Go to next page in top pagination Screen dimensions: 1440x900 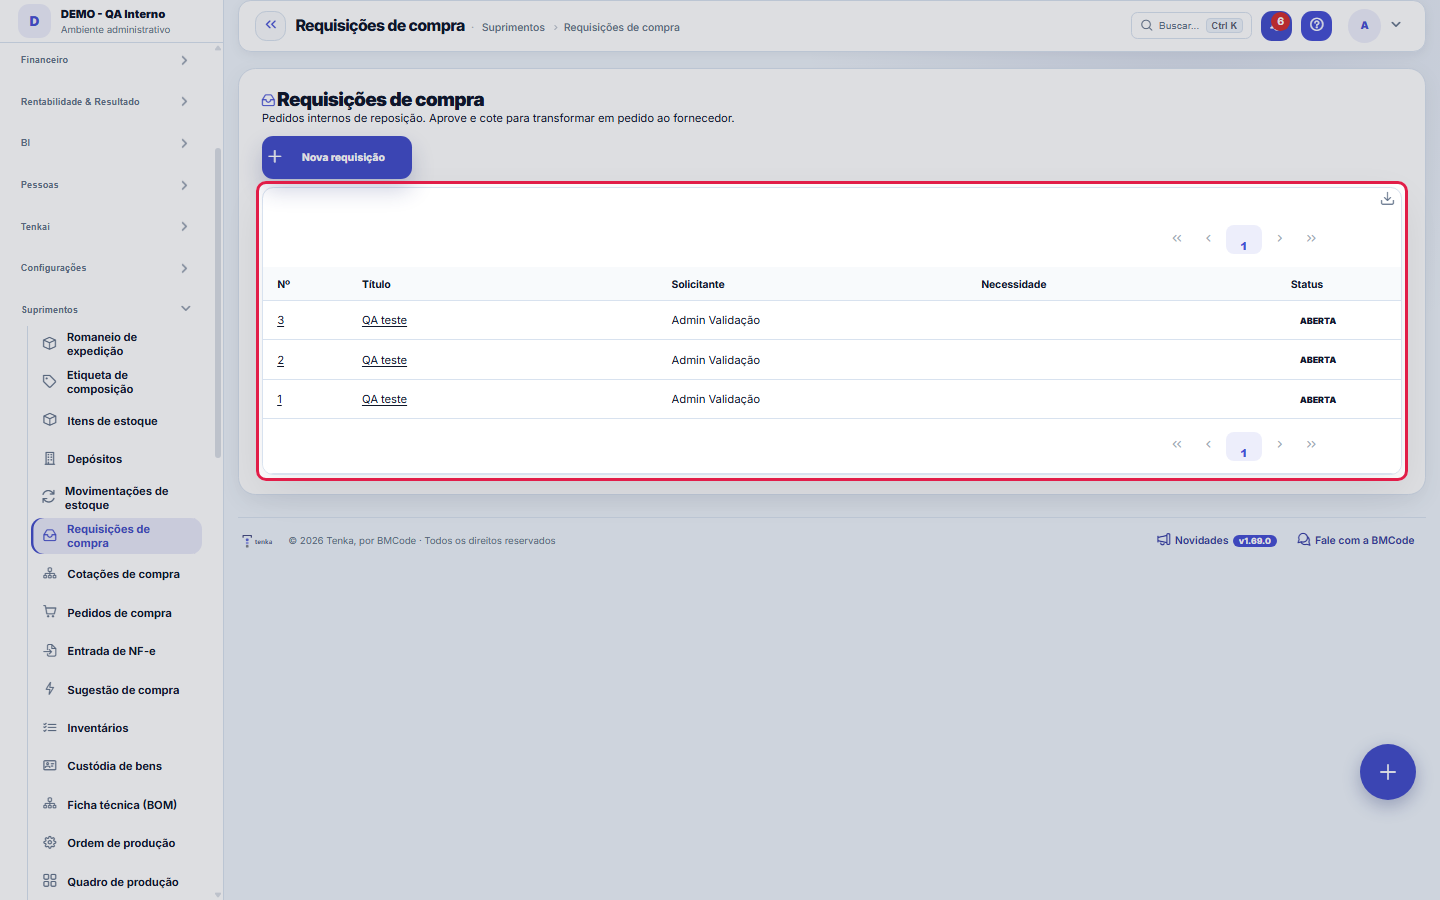1280,238
